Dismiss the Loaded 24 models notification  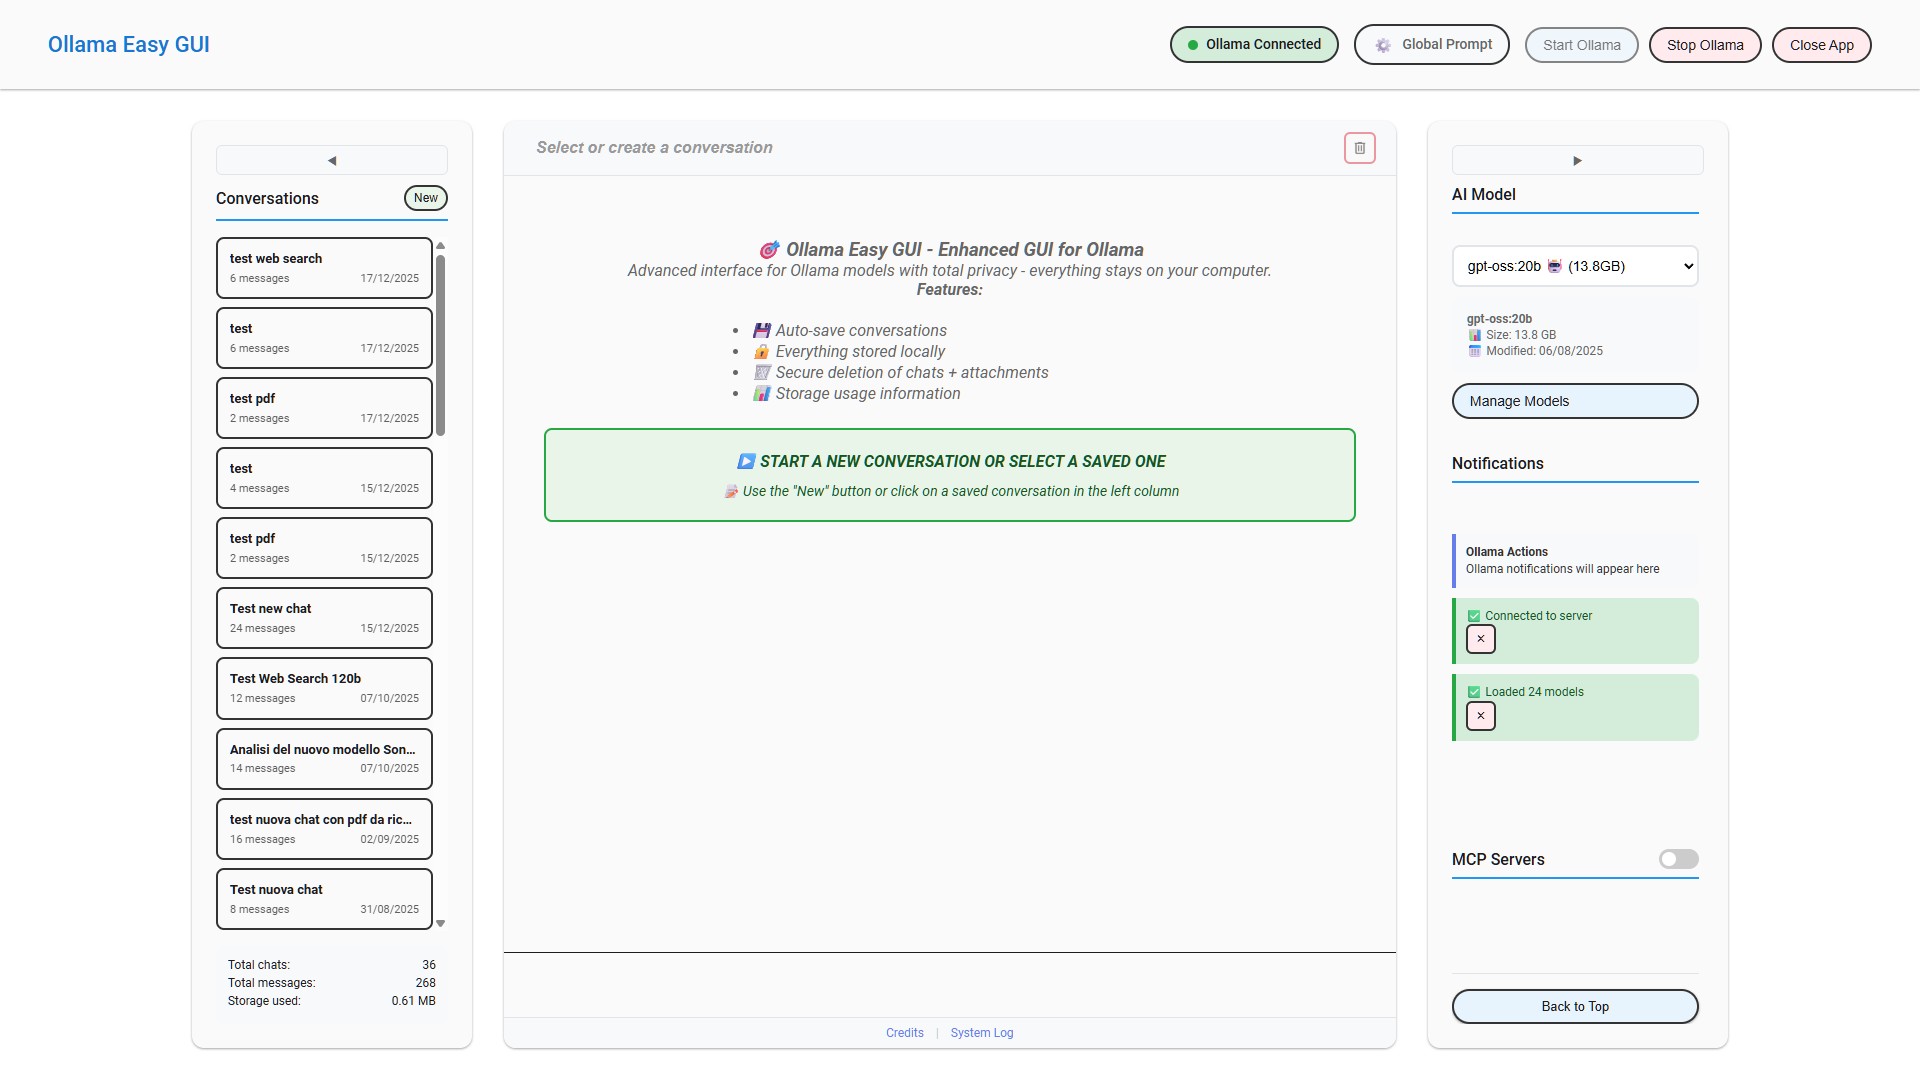click(x=1480, y=716)
